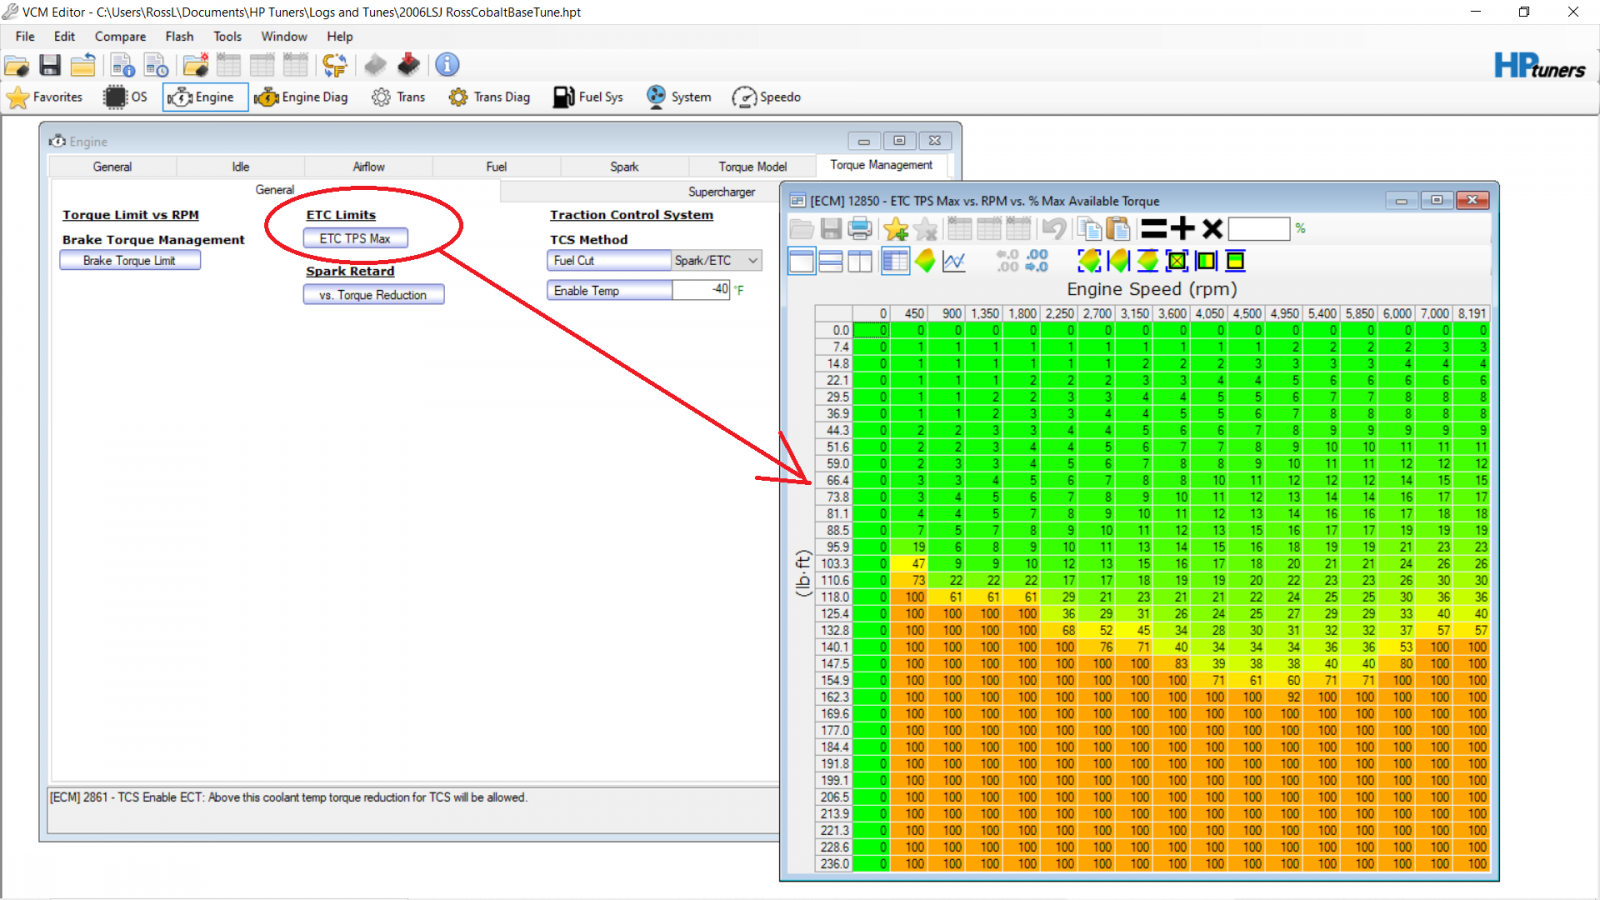Open the Compare menu

click(x=120, y=37)
